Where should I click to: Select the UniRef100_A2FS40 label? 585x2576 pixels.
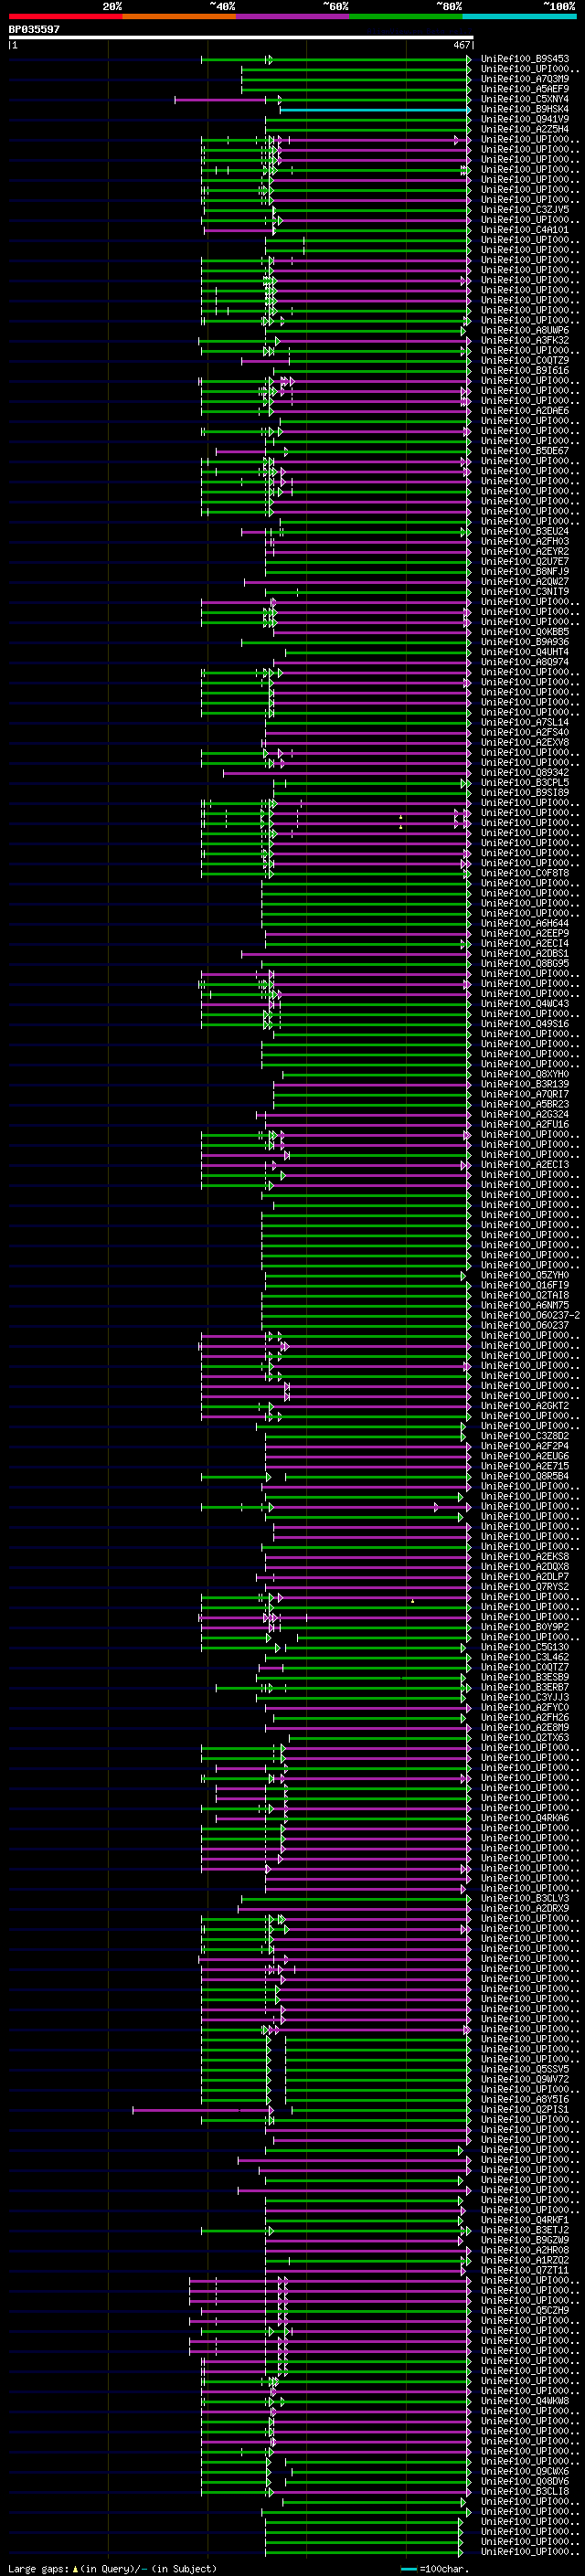525,733
